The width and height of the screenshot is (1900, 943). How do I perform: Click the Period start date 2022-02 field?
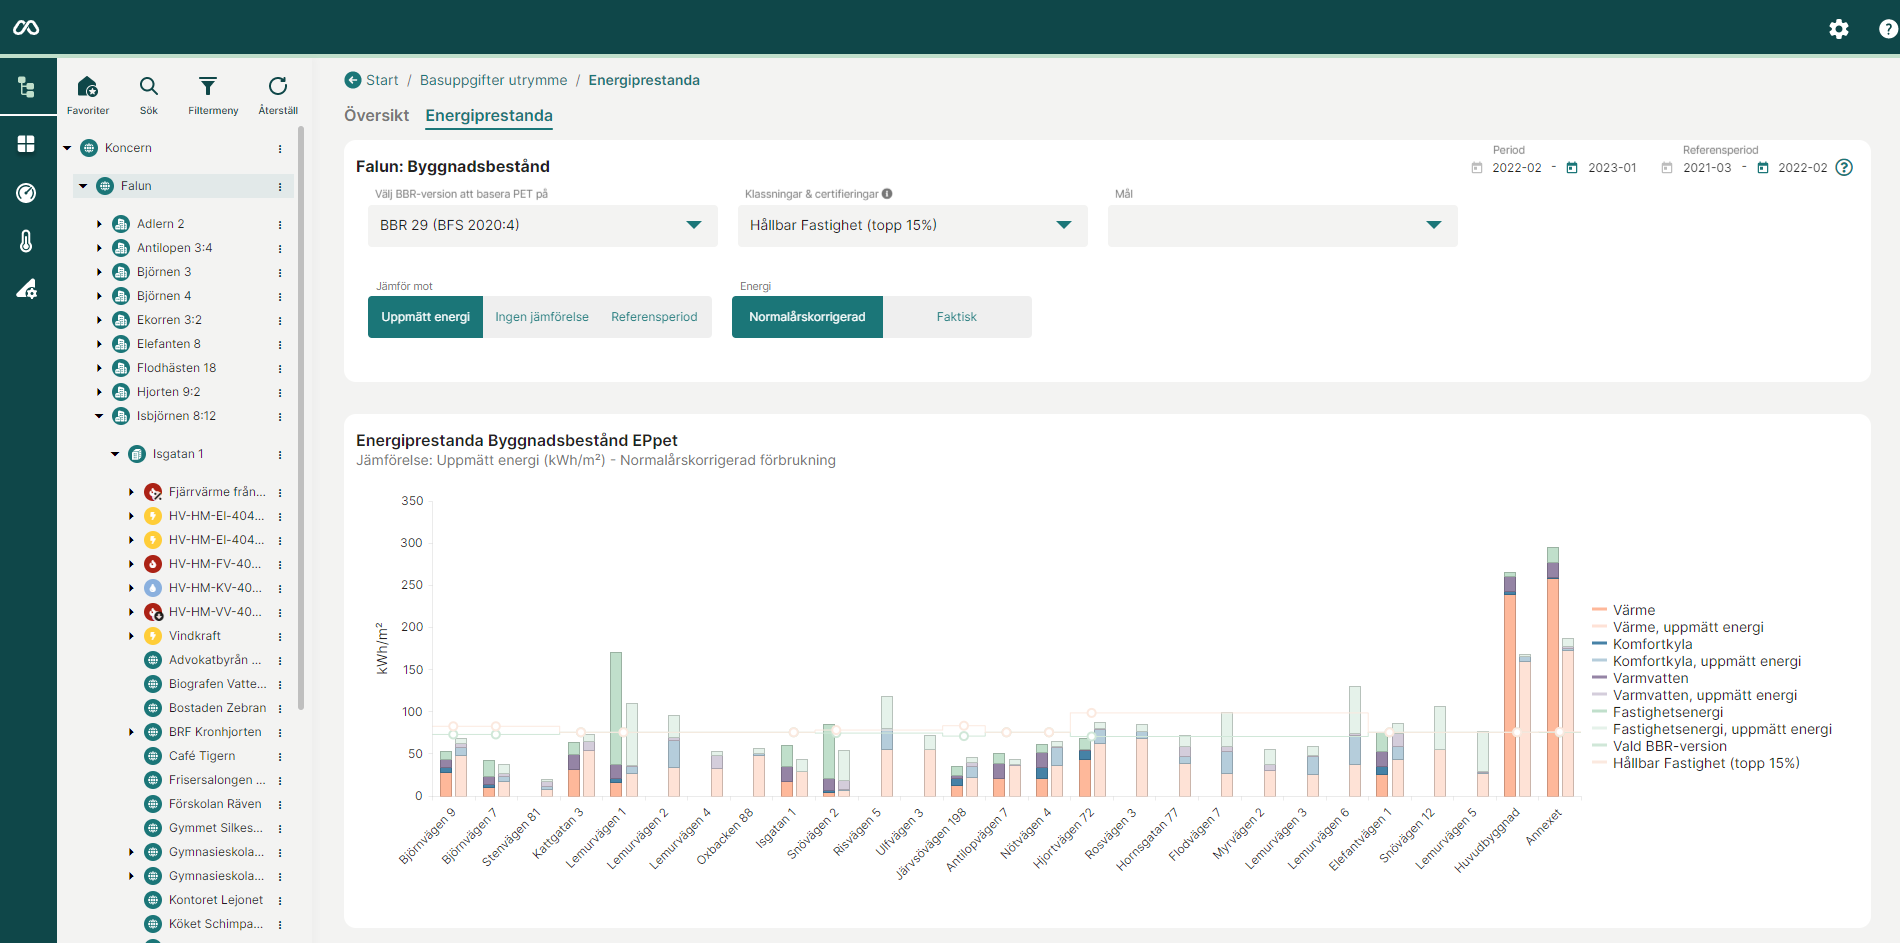[x=1517, y=168]
